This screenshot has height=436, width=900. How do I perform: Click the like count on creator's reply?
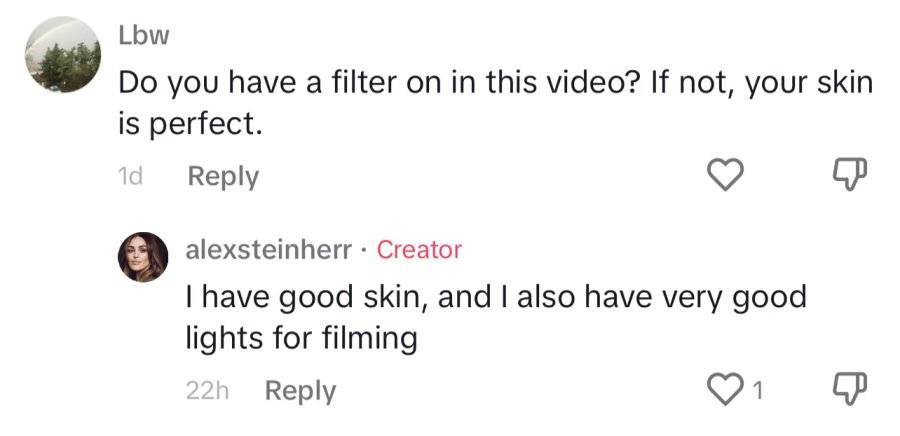point(757,391)
